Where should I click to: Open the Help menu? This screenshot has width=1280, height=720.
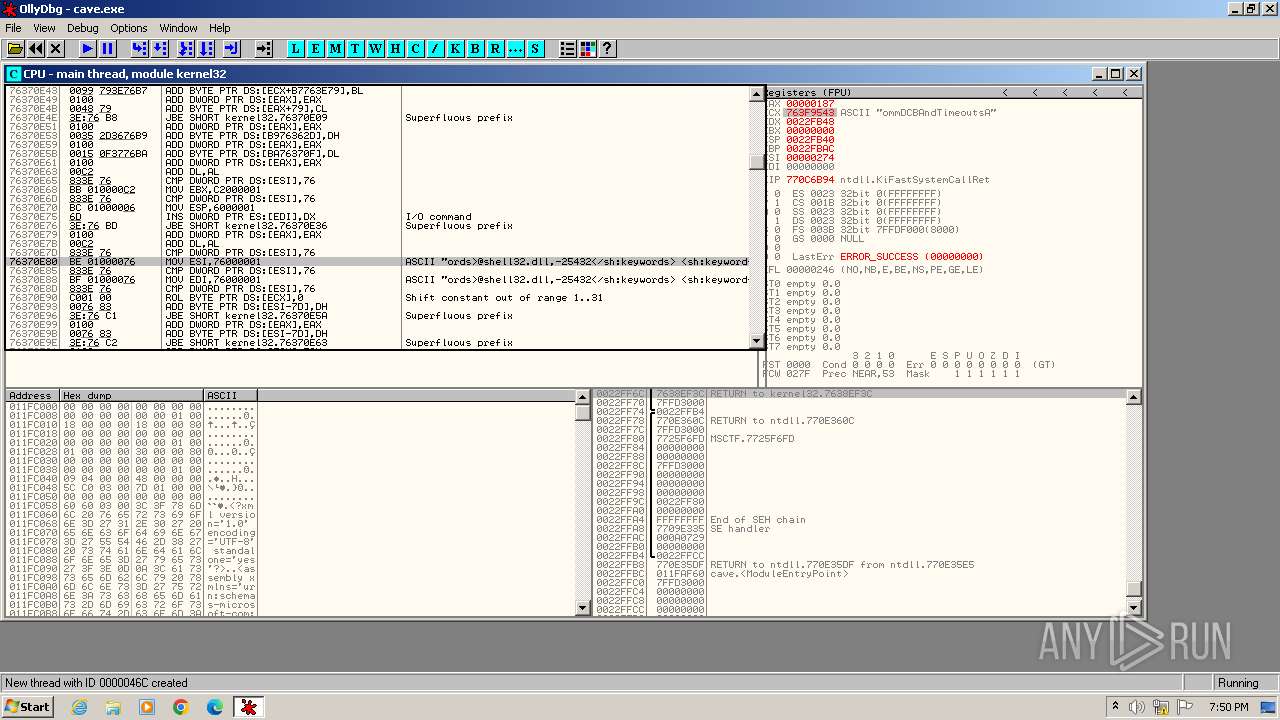220,28
